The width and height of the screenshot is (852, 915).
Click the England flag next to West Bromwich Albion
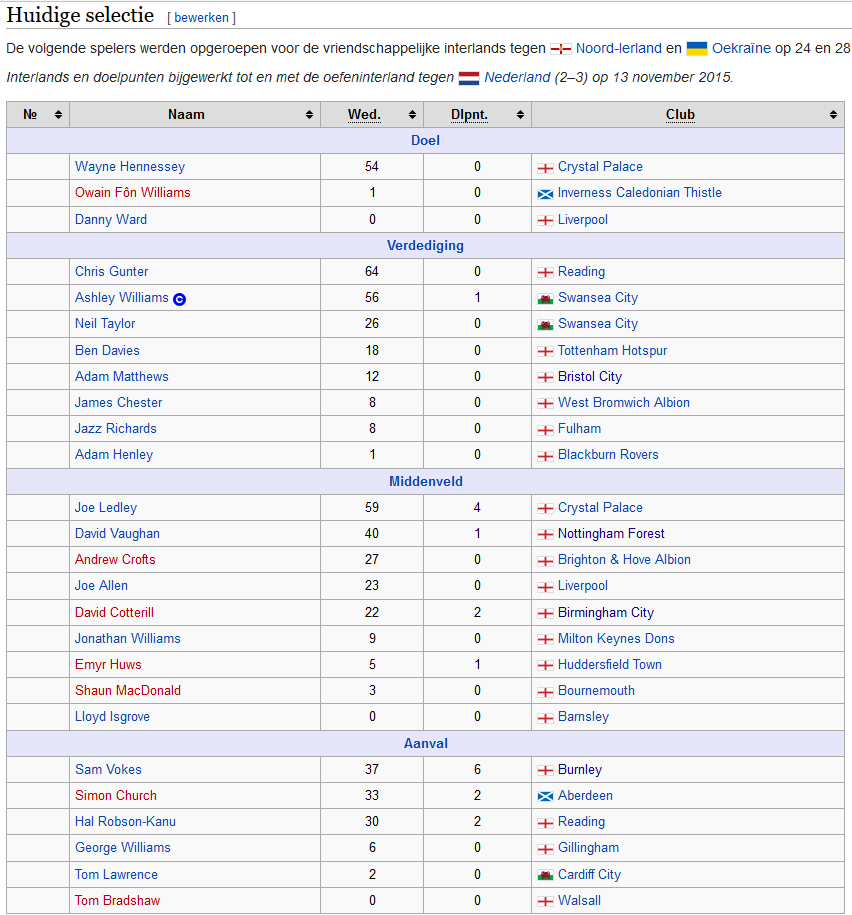(x=545, y=403)
